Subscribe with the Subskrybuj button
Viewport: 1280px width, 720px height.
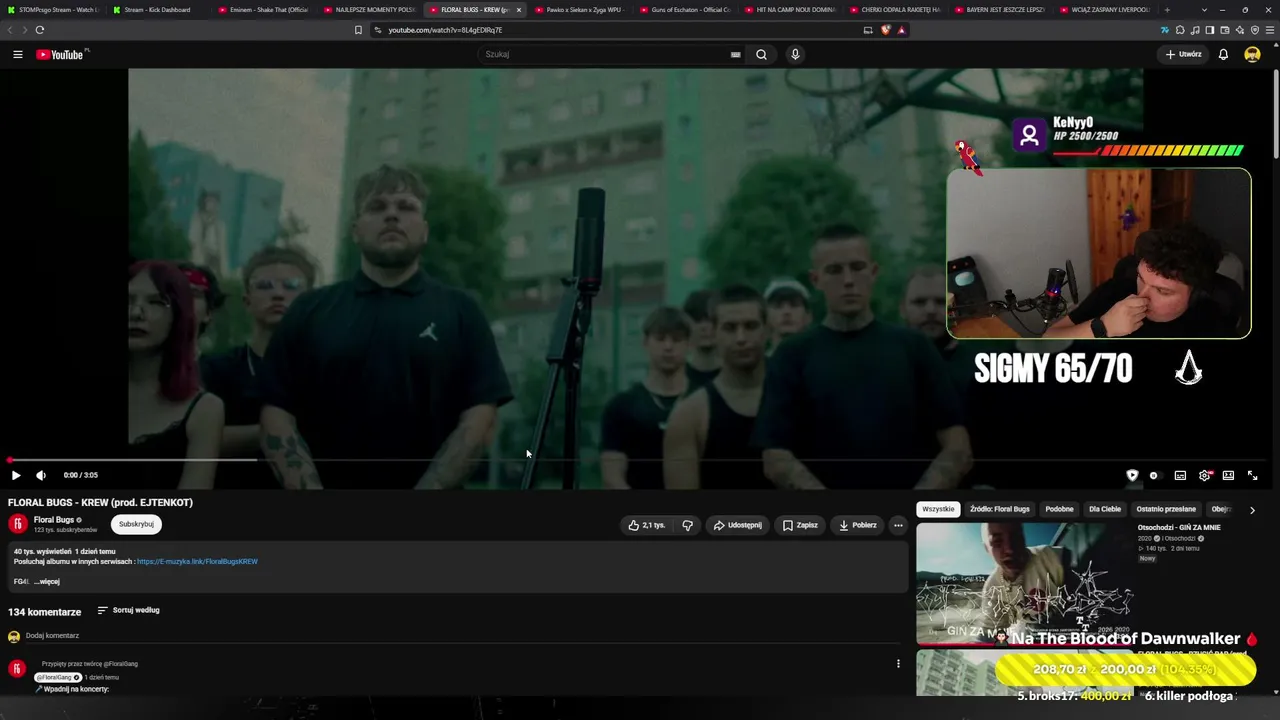point(136,524)
